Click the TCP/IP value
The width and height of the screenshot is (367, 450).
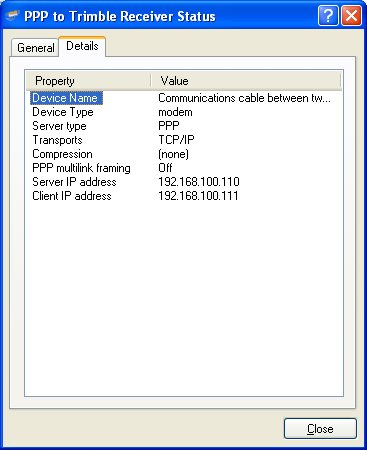(176, 140)
